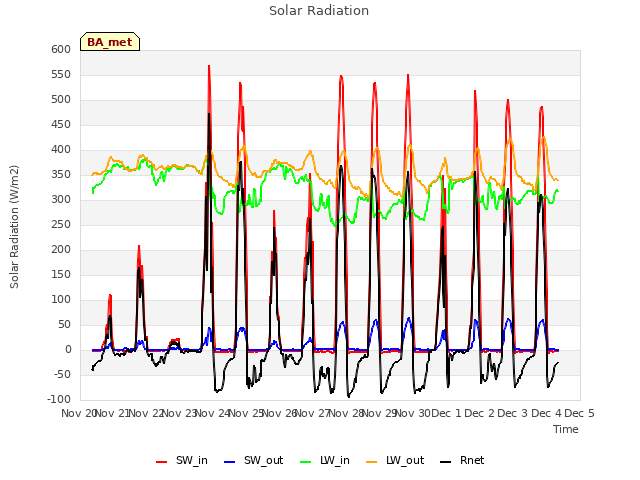
Task: Click the black Rnet legend swatch
Action: click(x=446, y=462)
